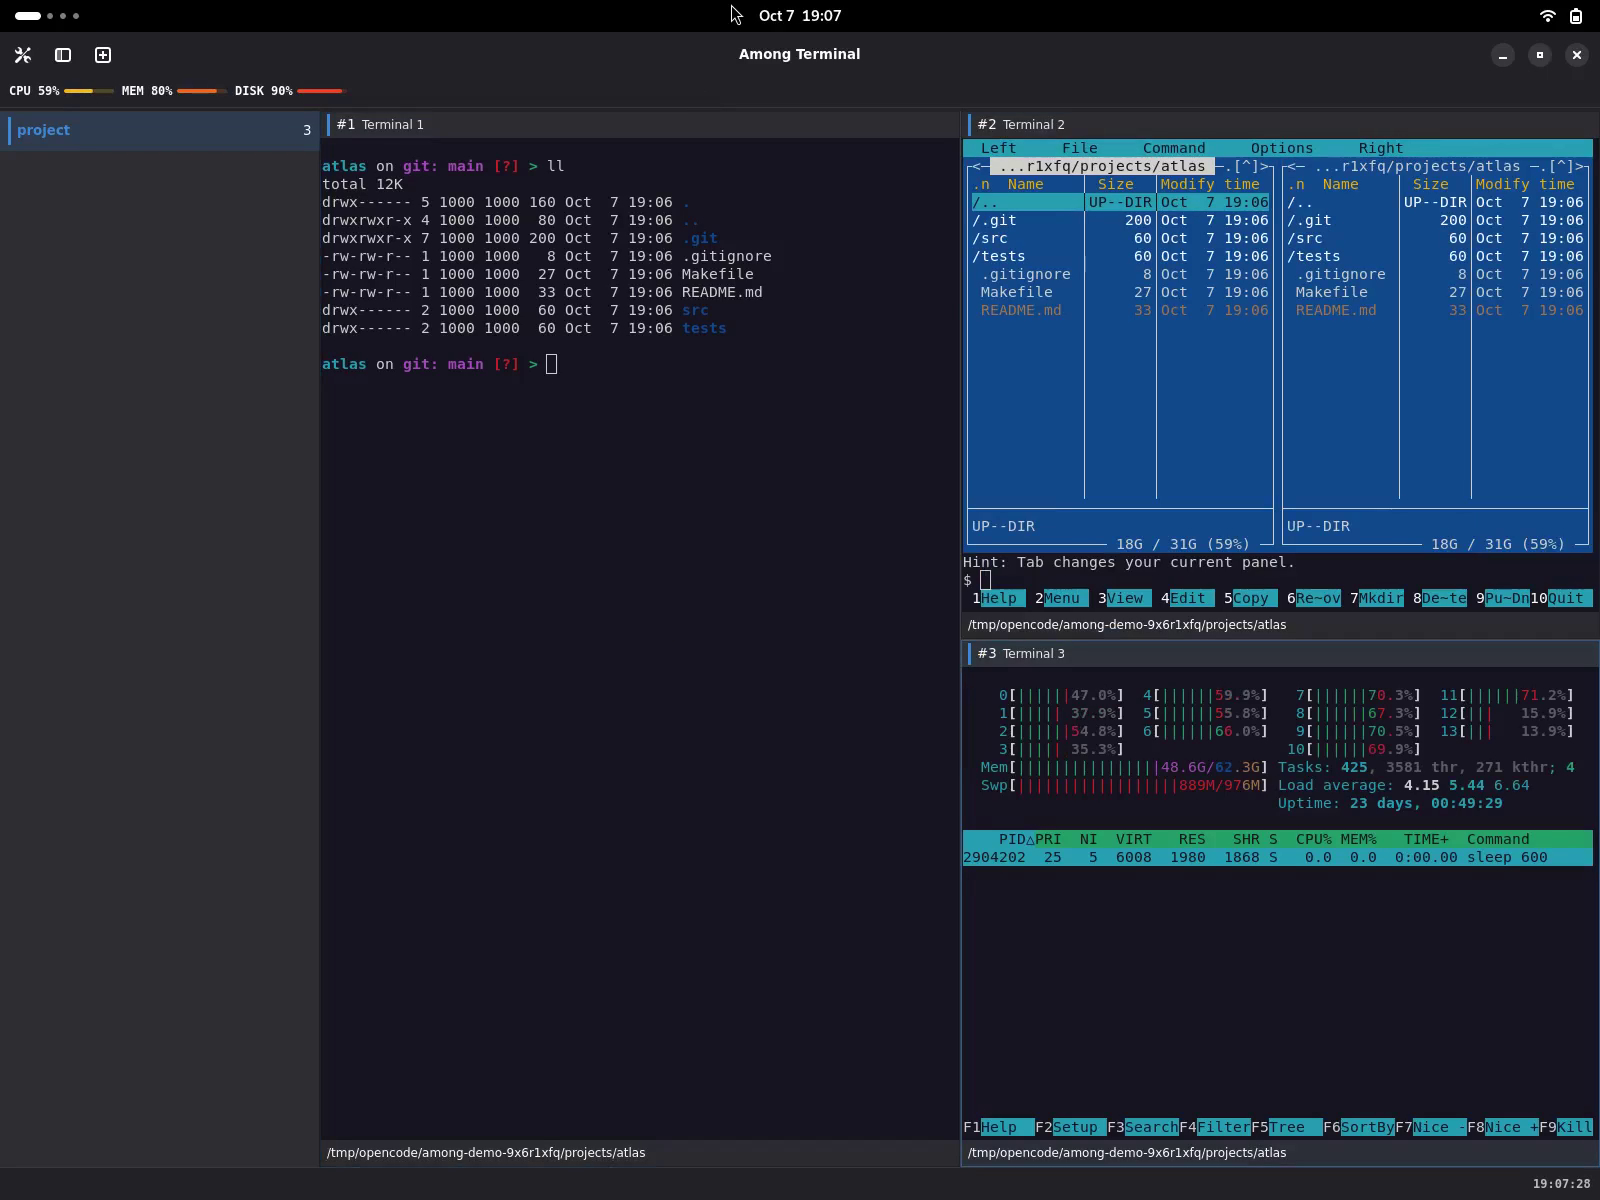Sort left panel by Modify time header
The height and width of the screenshot is (1200, 1600).
tap(1210, 184)
